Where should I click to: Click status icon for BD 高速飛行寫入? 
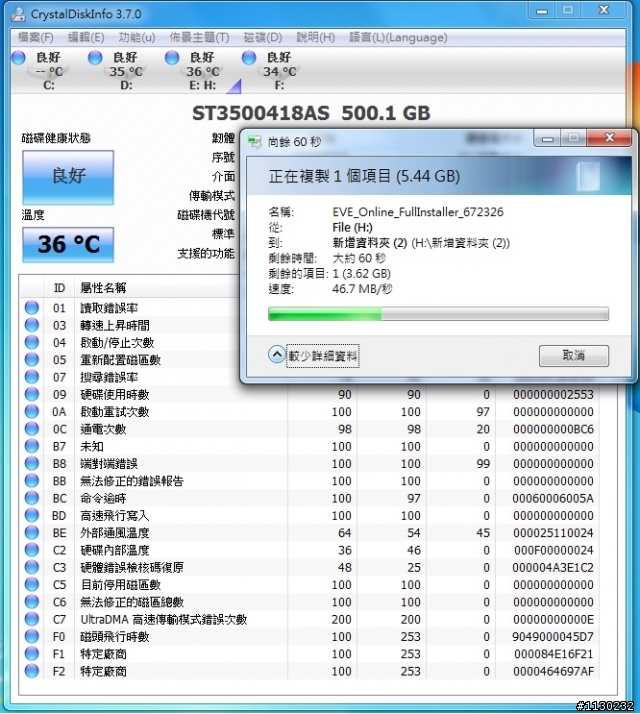[x=31, y=515]
